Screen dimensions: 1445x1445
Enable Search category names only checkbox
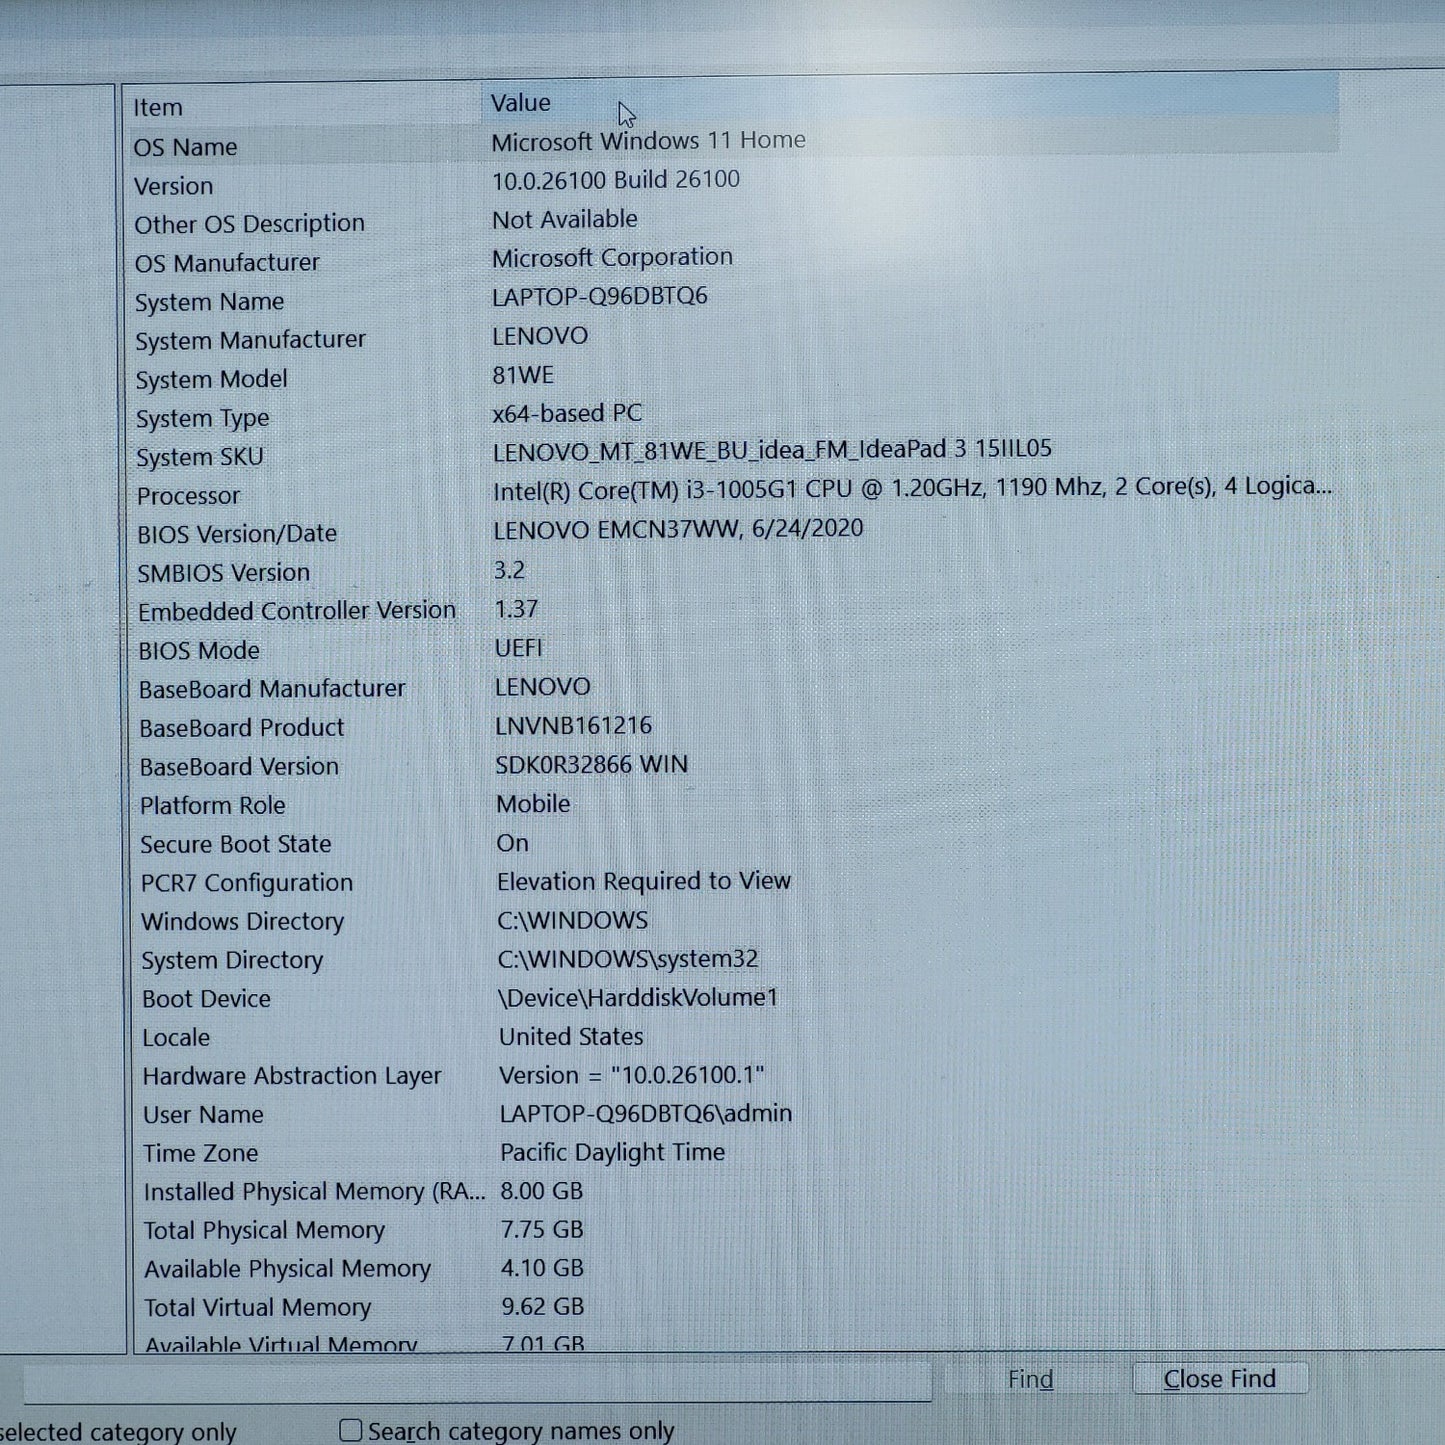[x=351, y=1430]
